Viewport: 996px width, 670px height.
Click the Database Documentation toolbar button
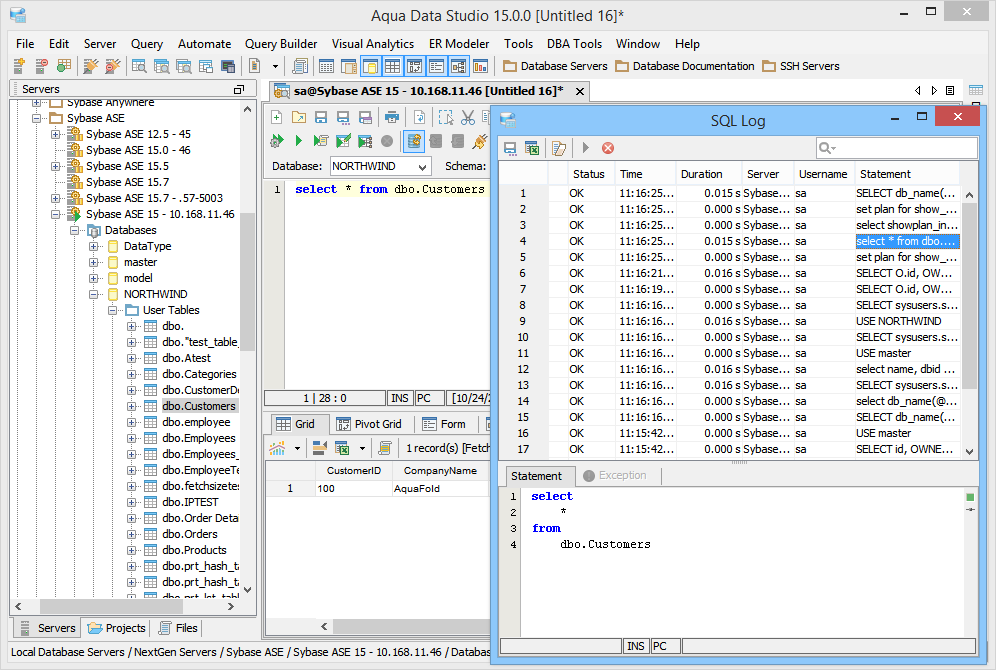(685, 66)
